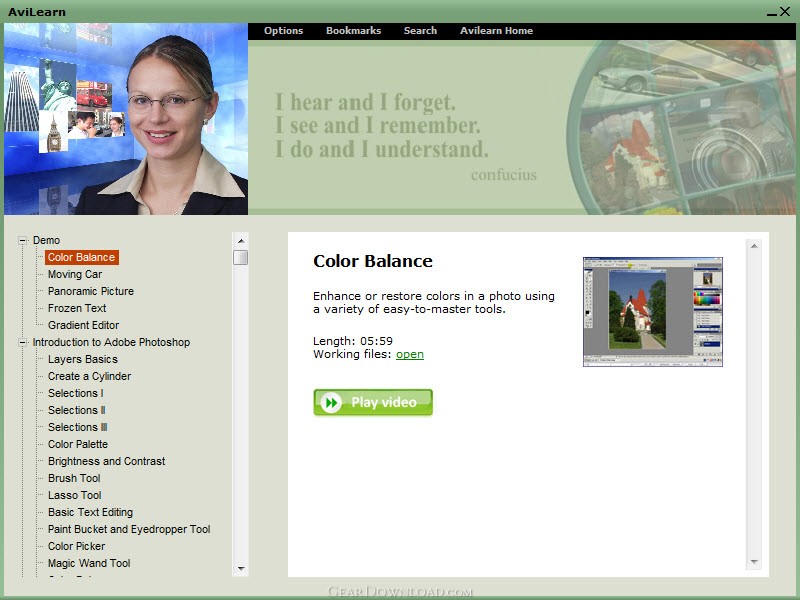Open the Selections II lesson
The image size is (800, 600).
coord(77,410)
